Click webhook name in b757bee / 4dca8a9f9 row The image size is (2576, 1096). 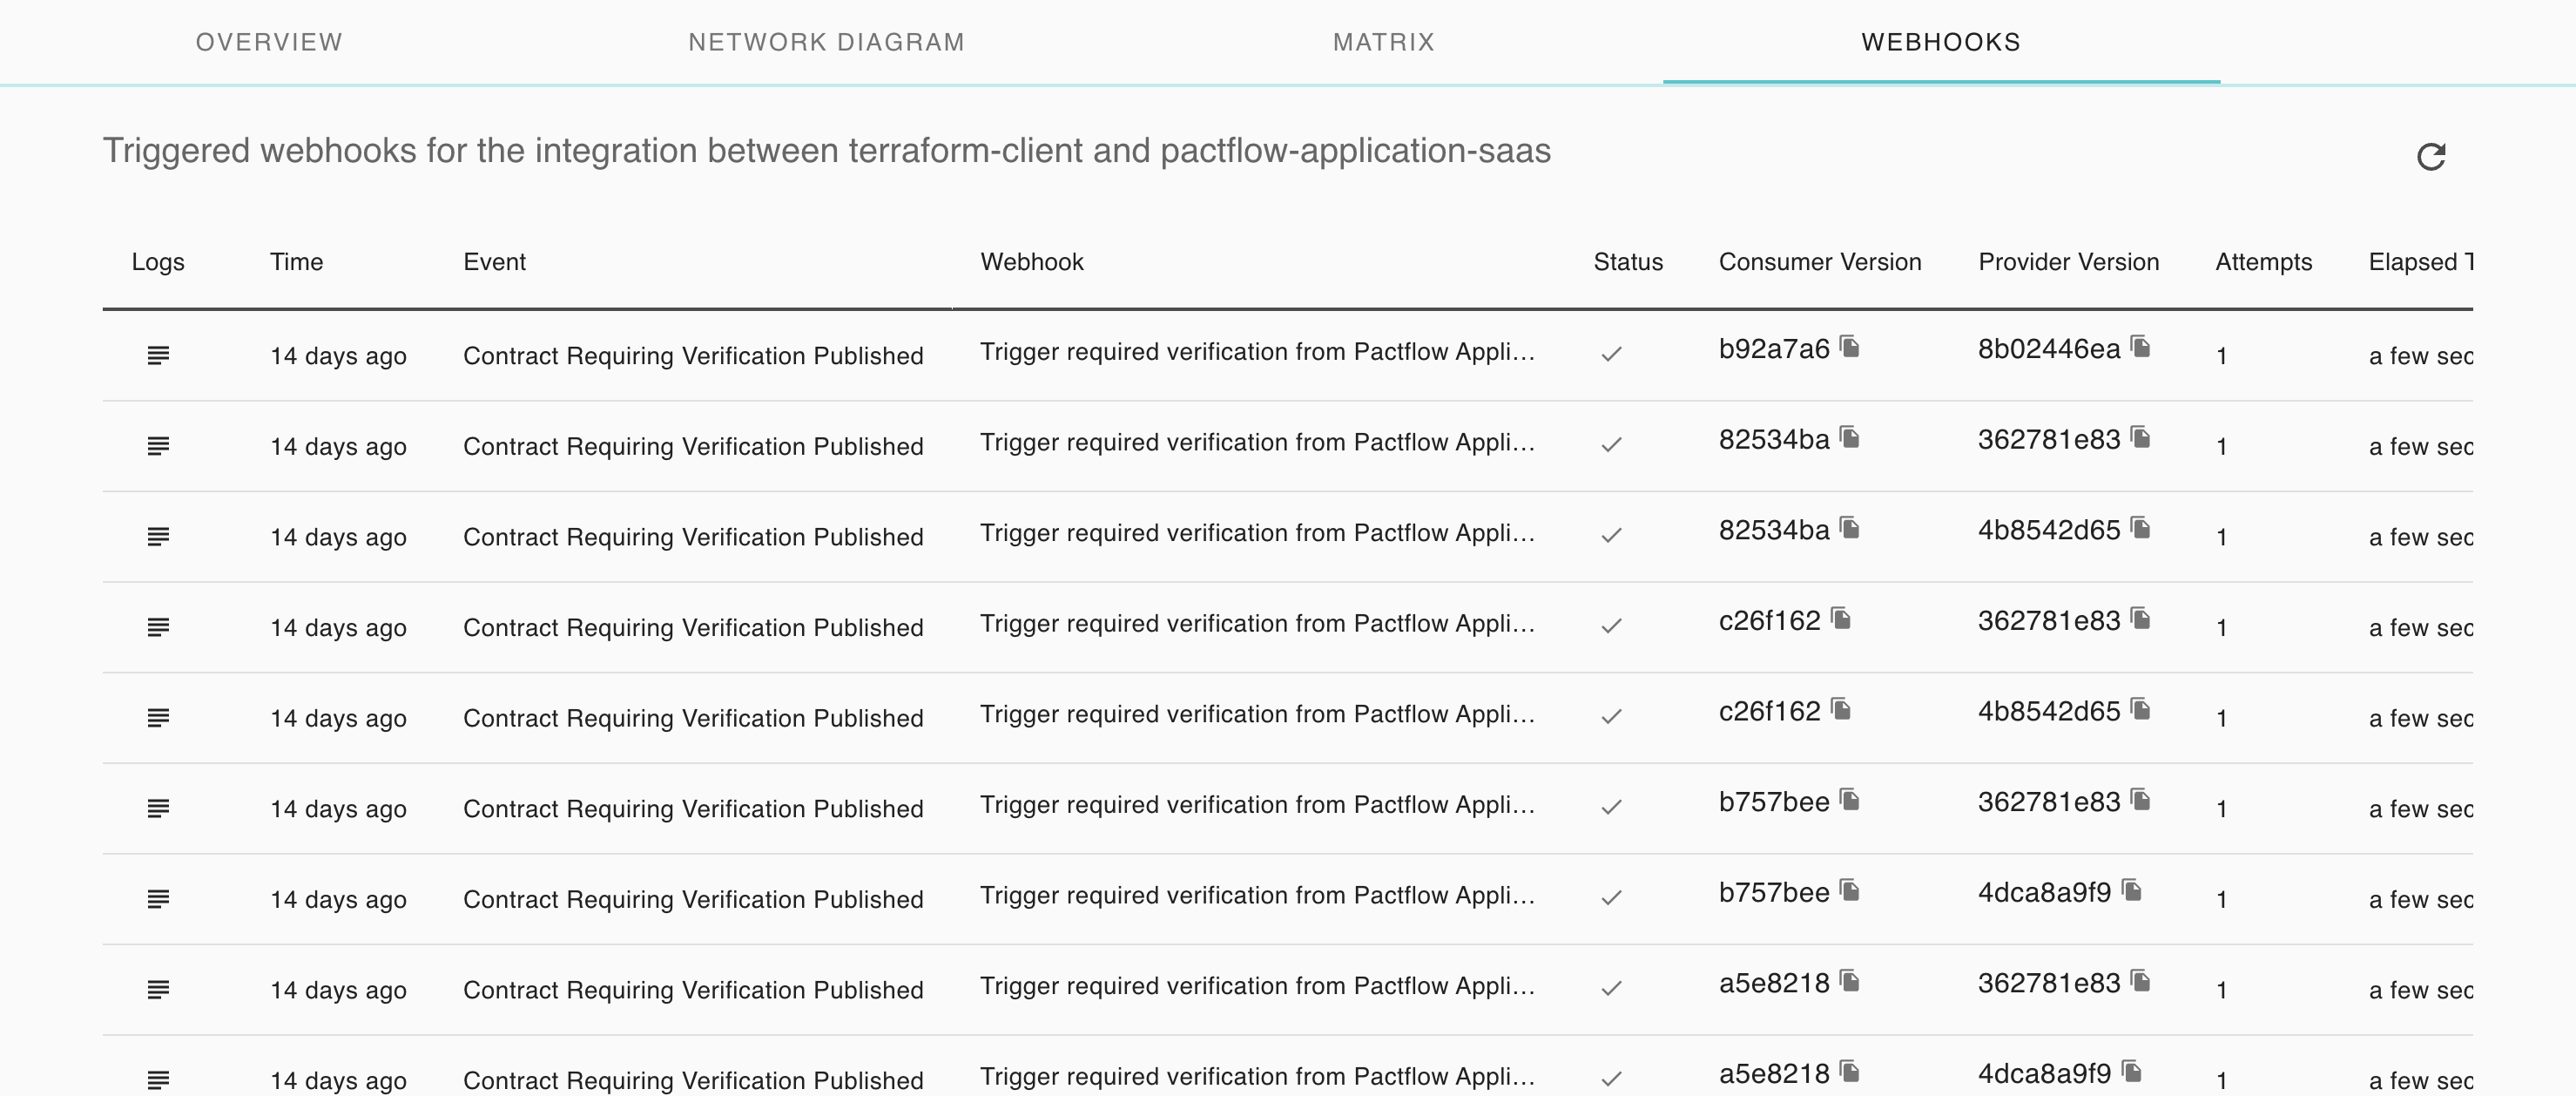coord(1257,896)
